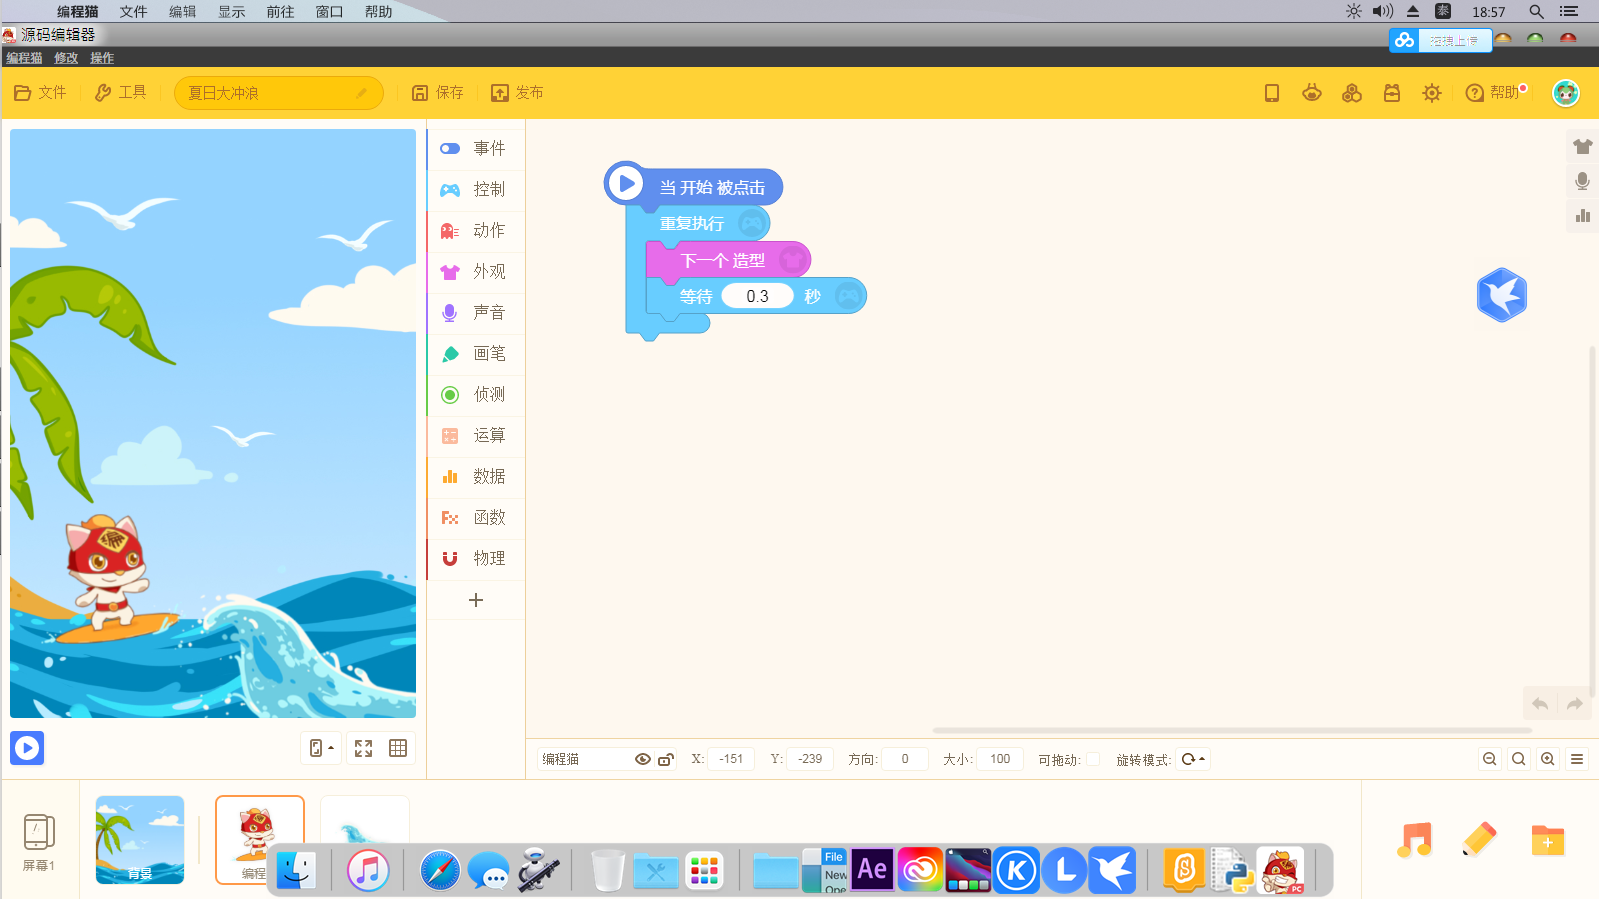Add more block categories with plus button

click(x=476, y=600)
